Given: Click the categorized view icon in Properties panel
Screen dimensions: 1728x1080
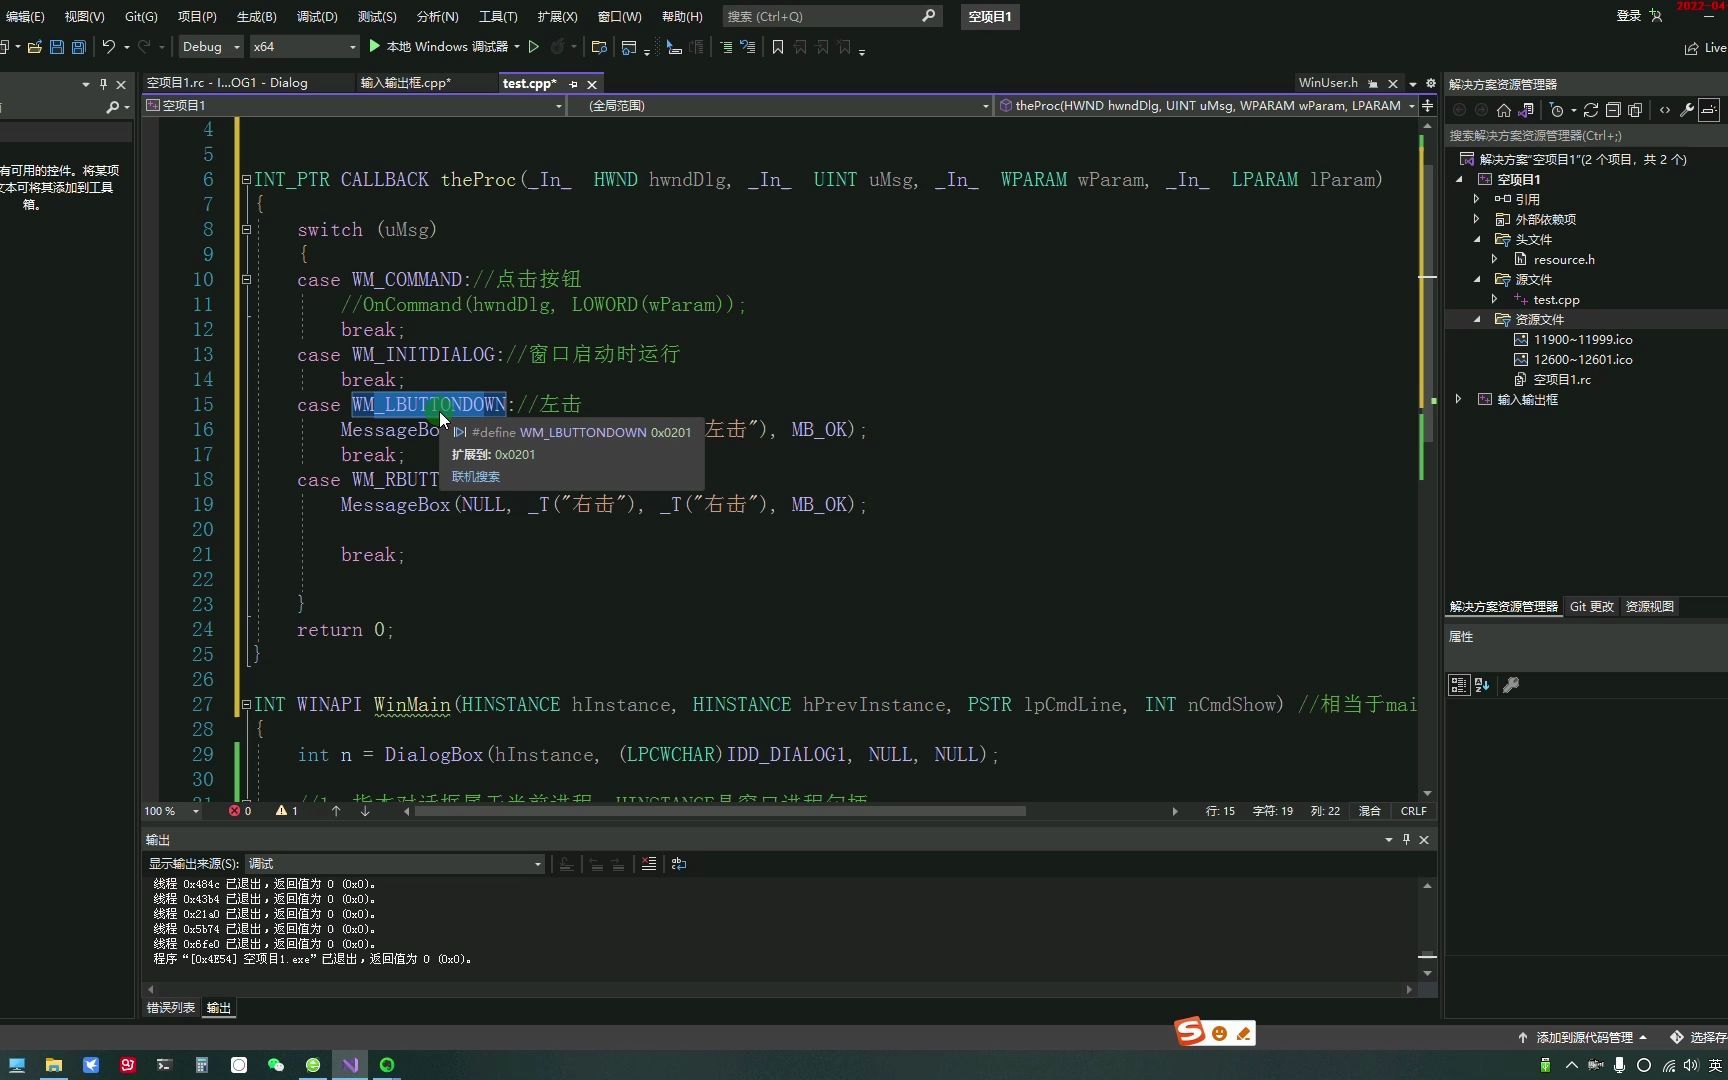Looking at the screenshot, I should [1459, 685].
